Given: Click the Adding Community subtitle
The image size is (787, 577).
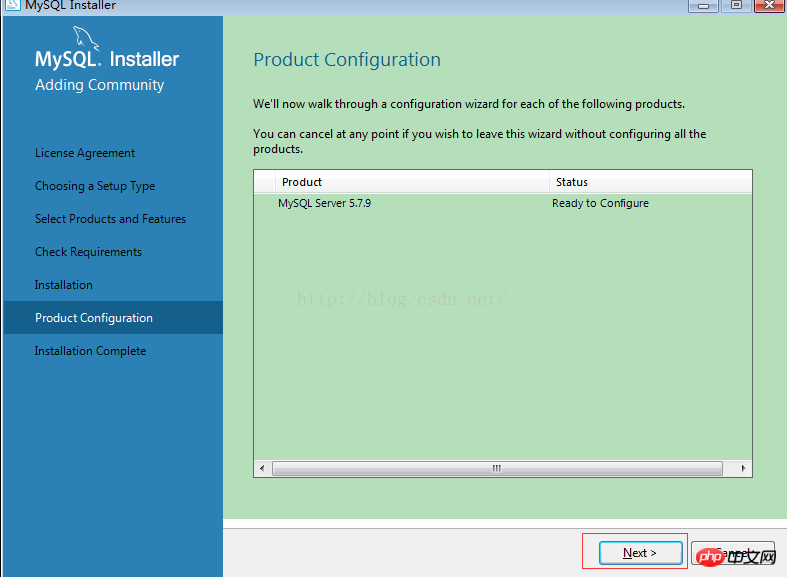Looking at the screenshot, I should tap(99, 85).
